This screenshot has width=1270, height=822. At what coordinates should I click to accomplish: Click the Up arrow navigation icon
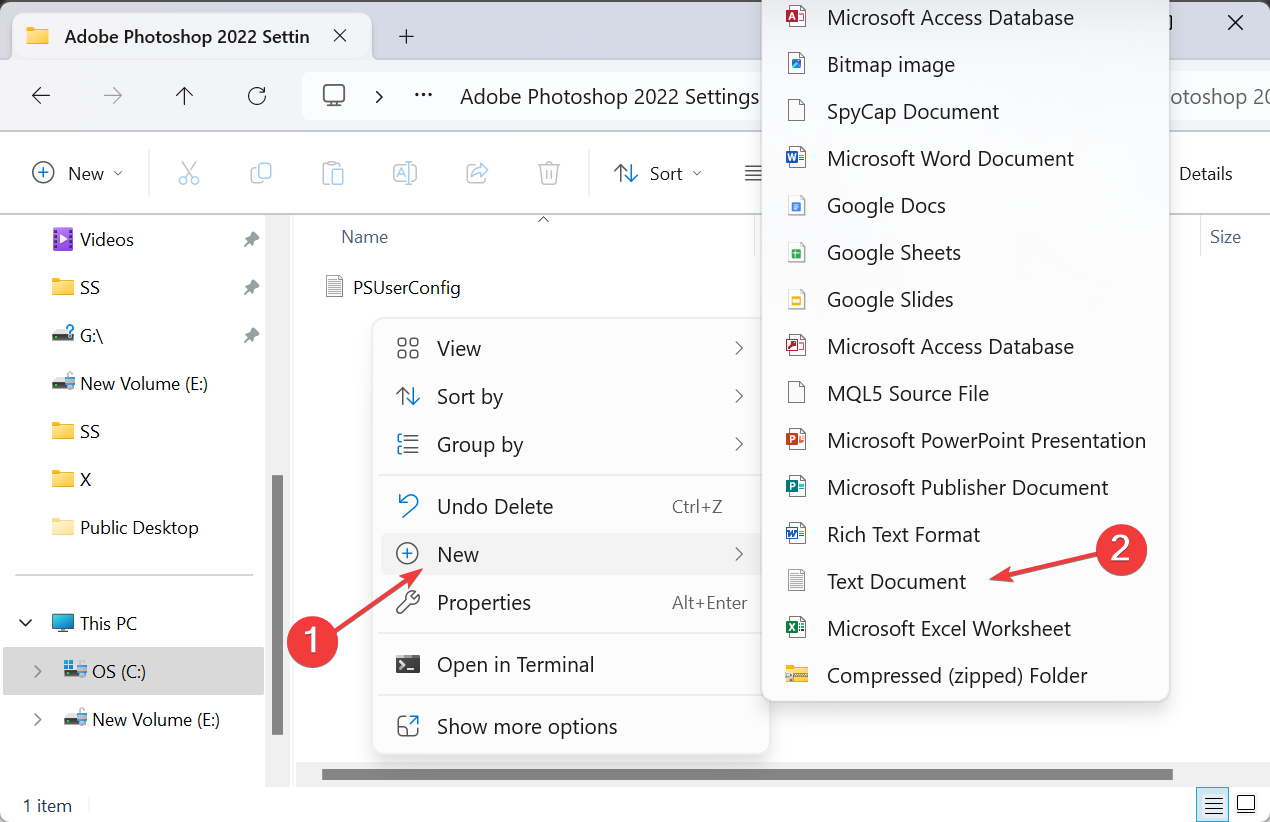click(184, 96)
